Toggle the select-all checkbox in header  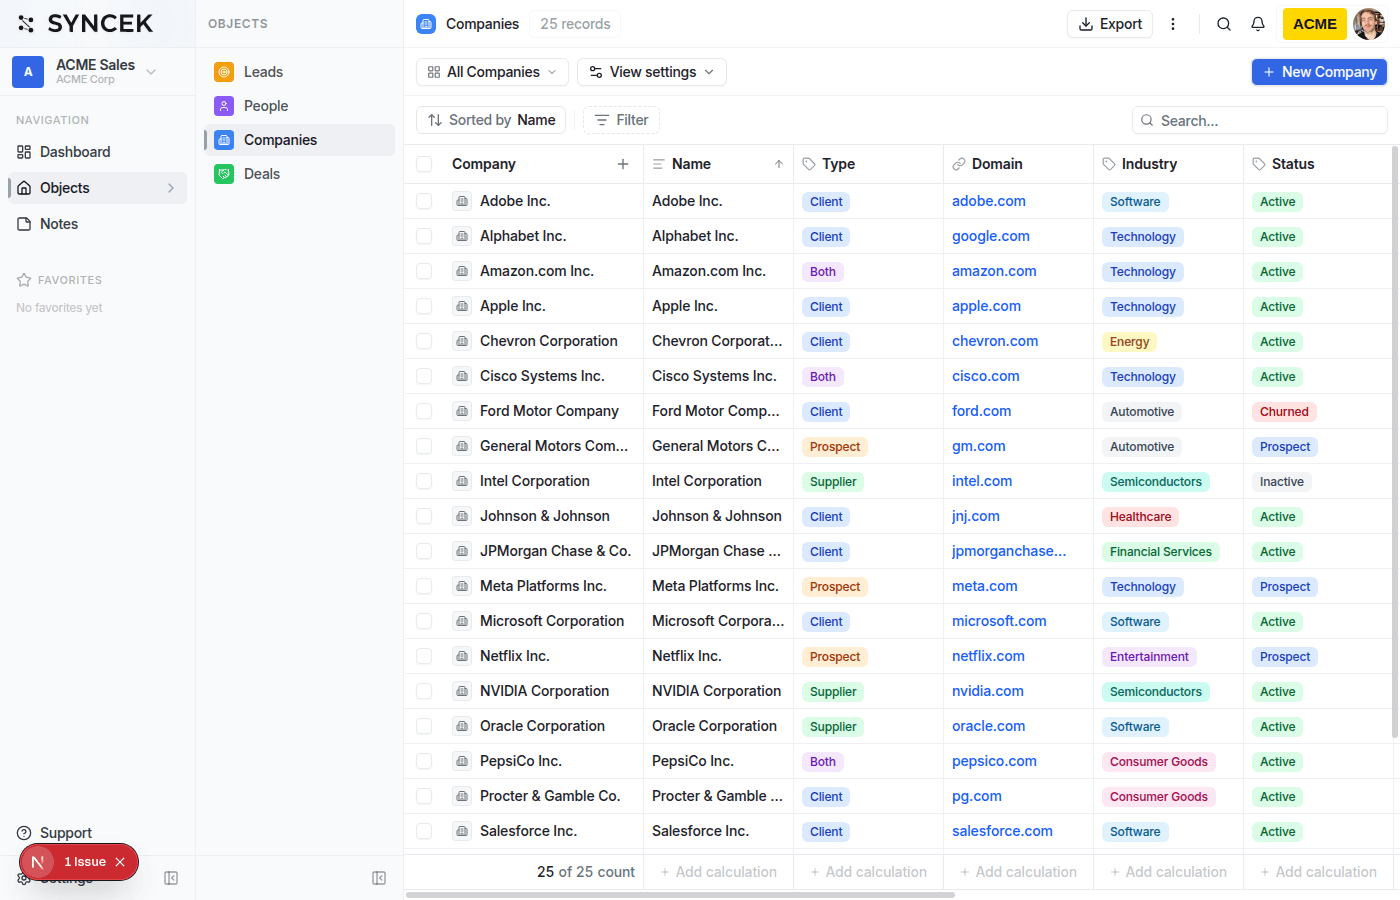424,164
